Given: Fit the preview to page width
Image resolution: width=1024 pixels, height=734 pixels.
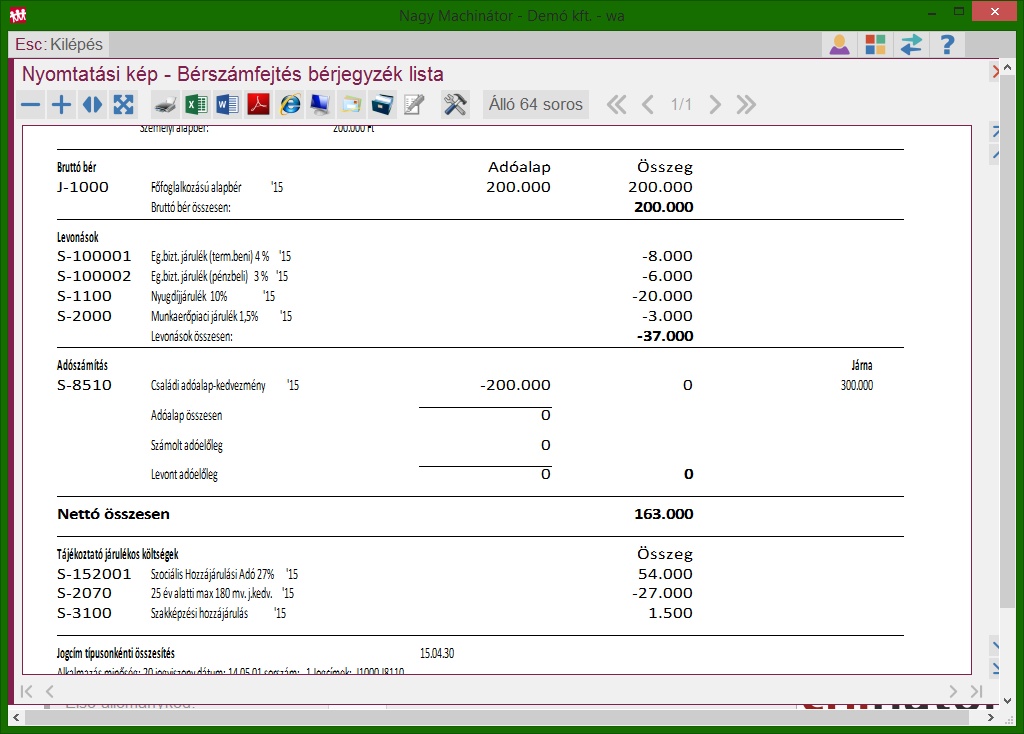Looking at the screenshot, I should (x=93, y=105).
